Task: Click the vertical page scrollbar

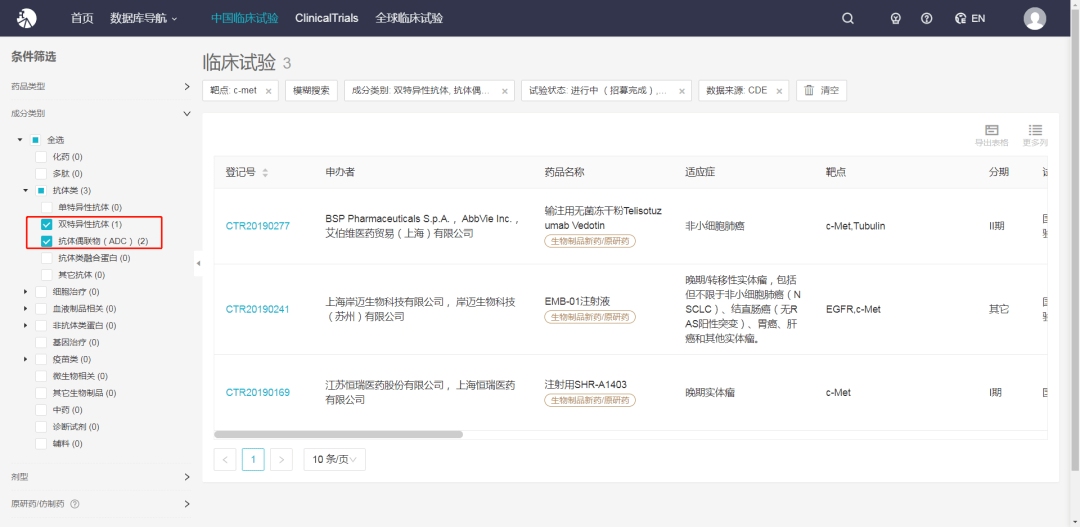Action: [x=1074, y=241]
